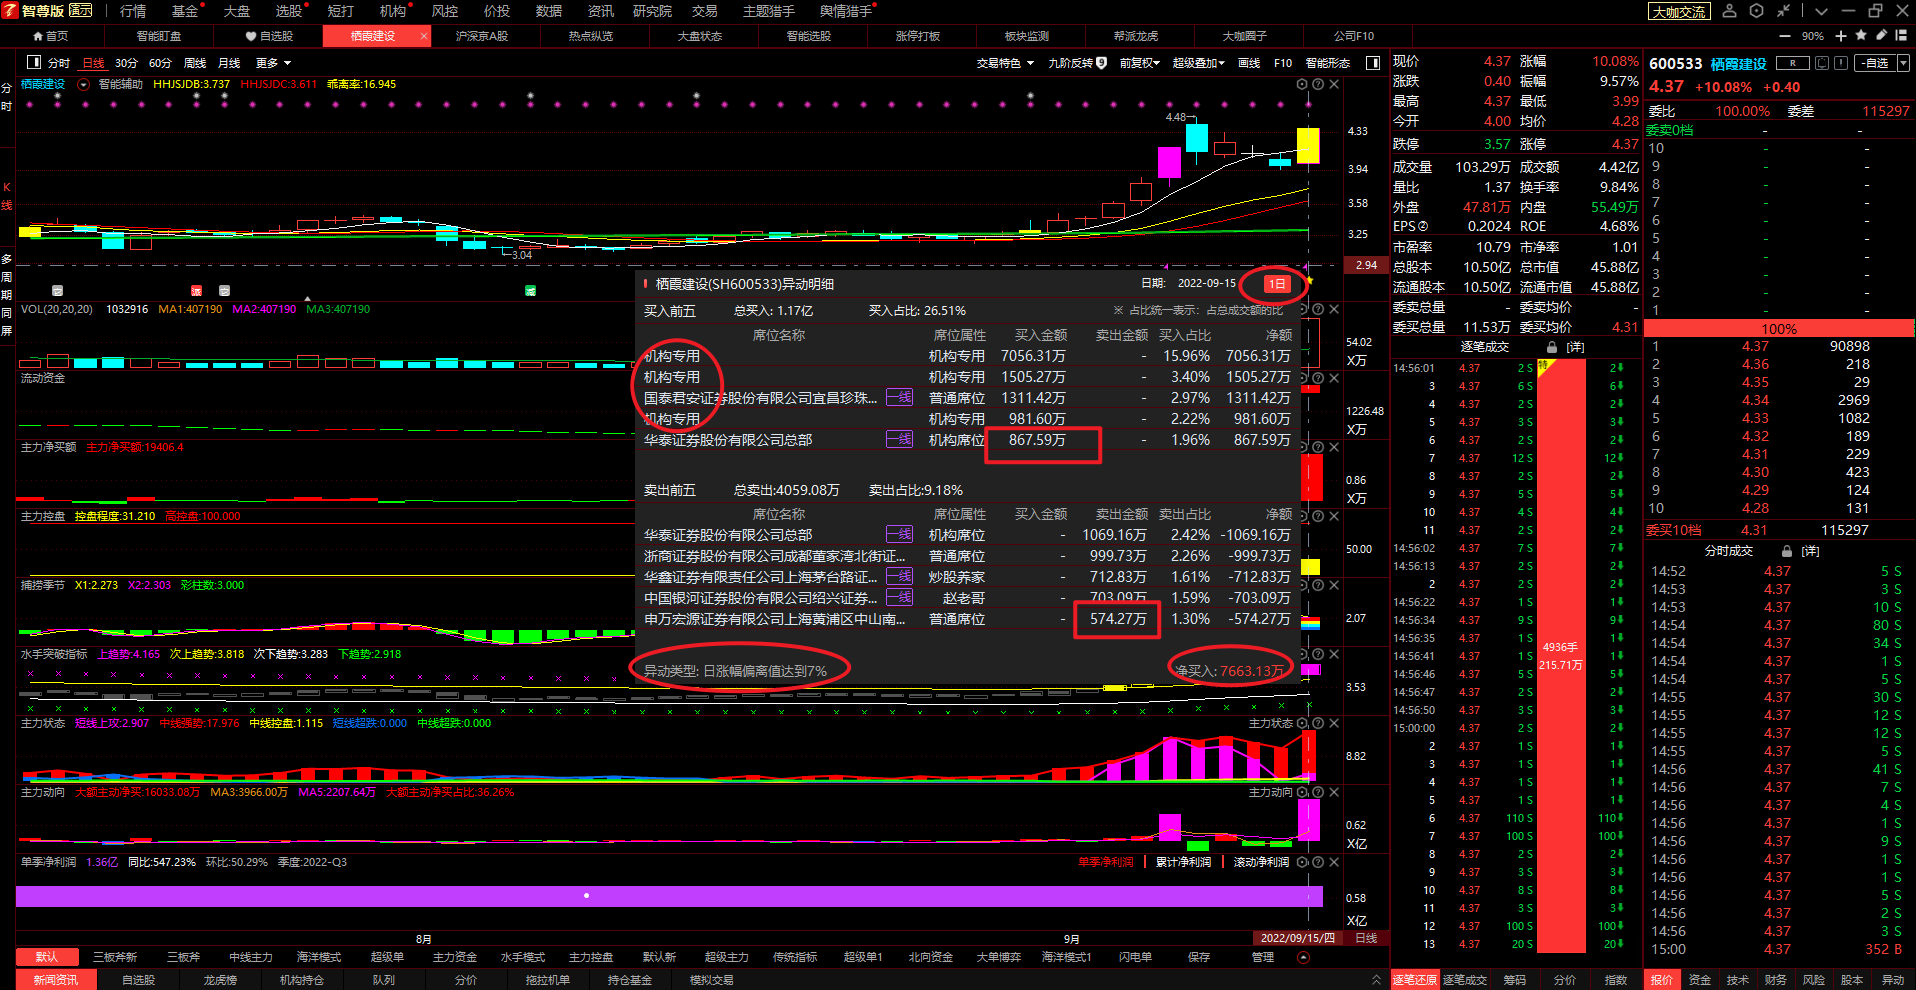Image resolution: width=1916 pixels, height=990 pixels.
Task: Open F10 from the chart toolbar
Action: (x=1283, y=63)
